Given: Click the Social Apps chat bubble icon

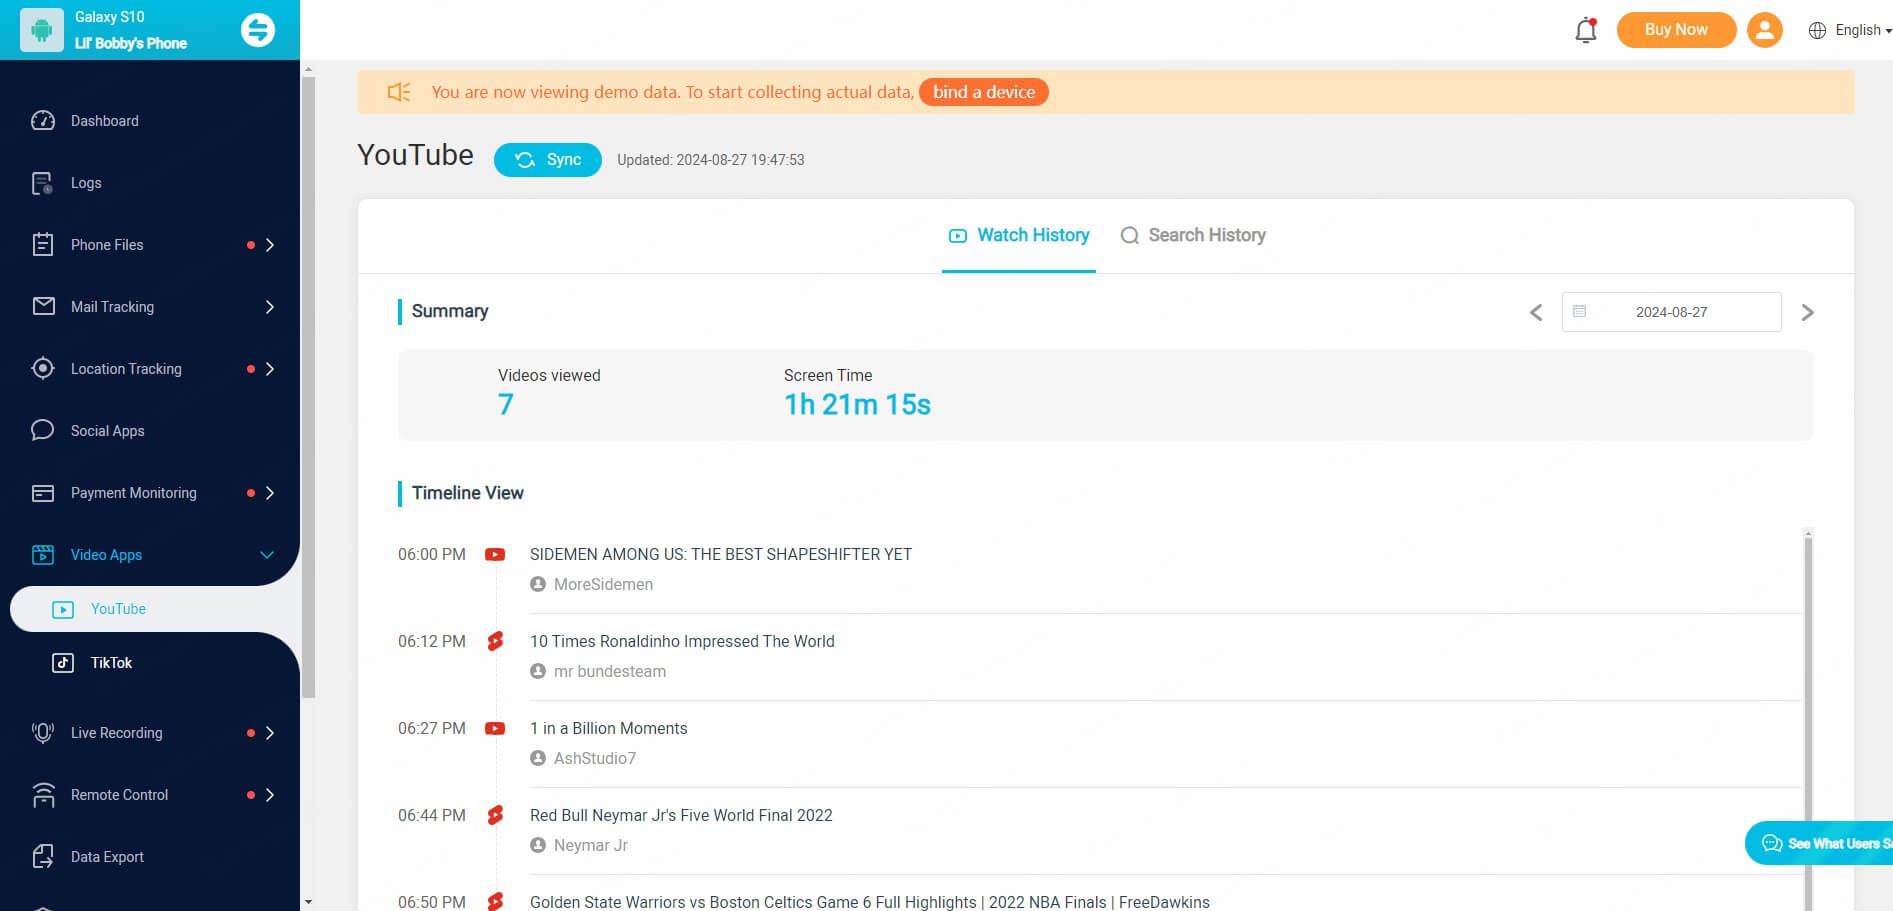Looking at the screenshot, I should click(43, 431).
